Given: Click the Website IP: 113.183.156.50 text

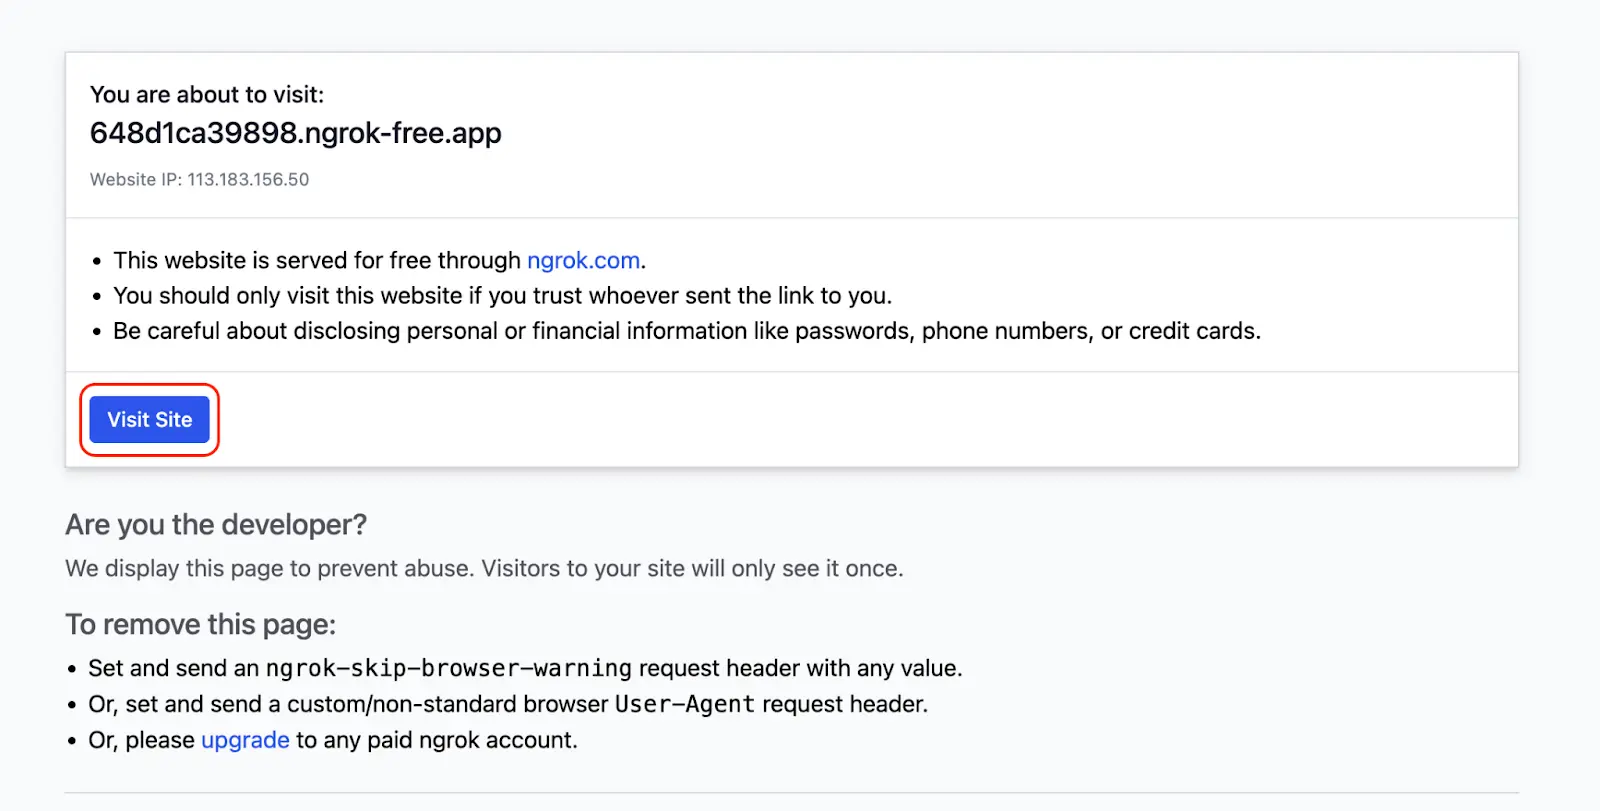Looking at the screenshot, I should click(x=199, y=180).
